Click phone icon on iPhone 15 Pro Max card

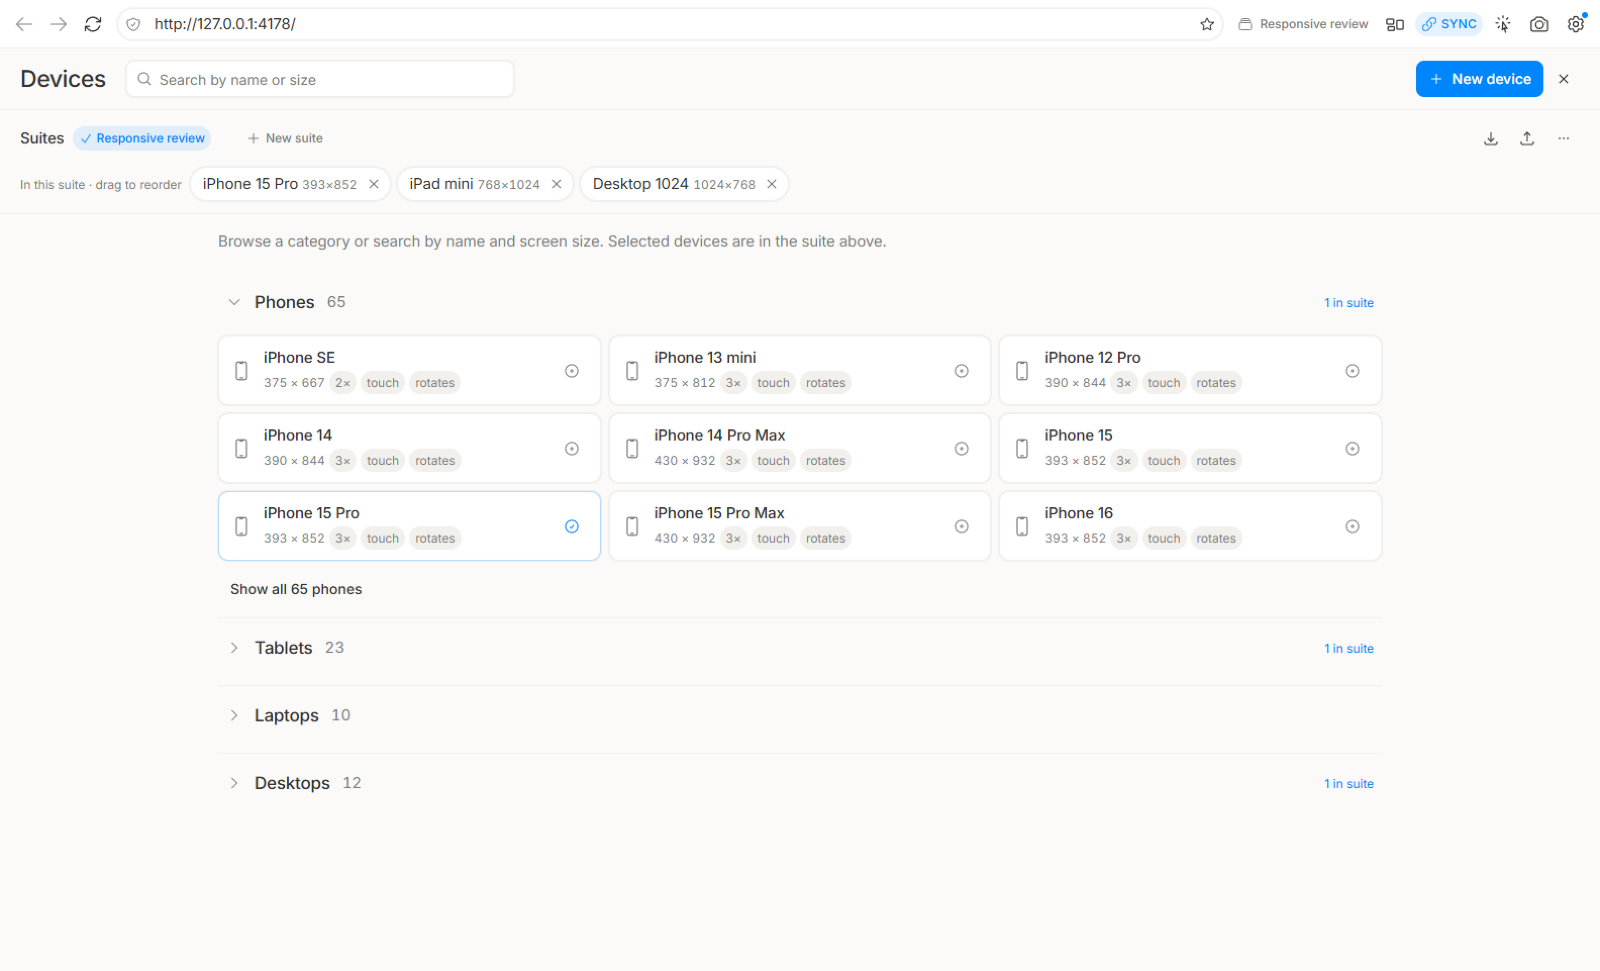point(632,526)
